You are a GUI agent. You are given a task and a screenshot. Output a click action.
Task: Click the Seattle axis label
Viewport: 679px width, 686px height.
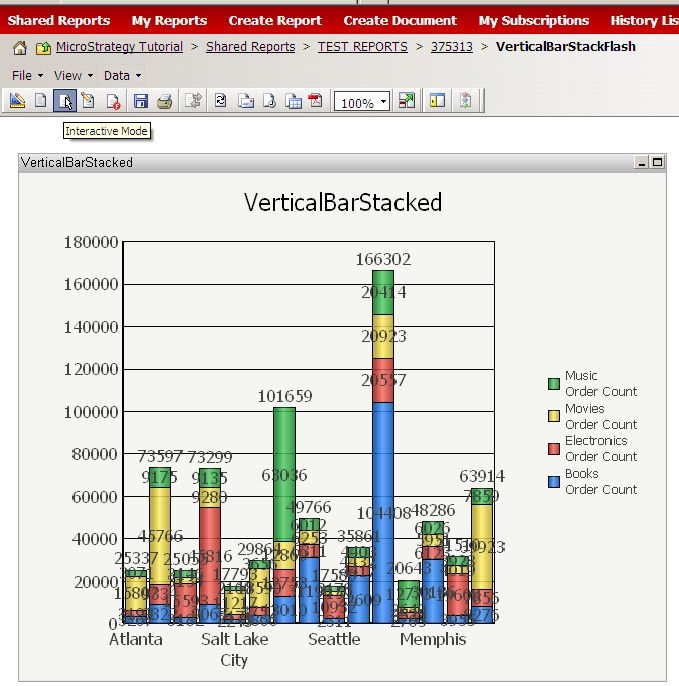[334, 640]
